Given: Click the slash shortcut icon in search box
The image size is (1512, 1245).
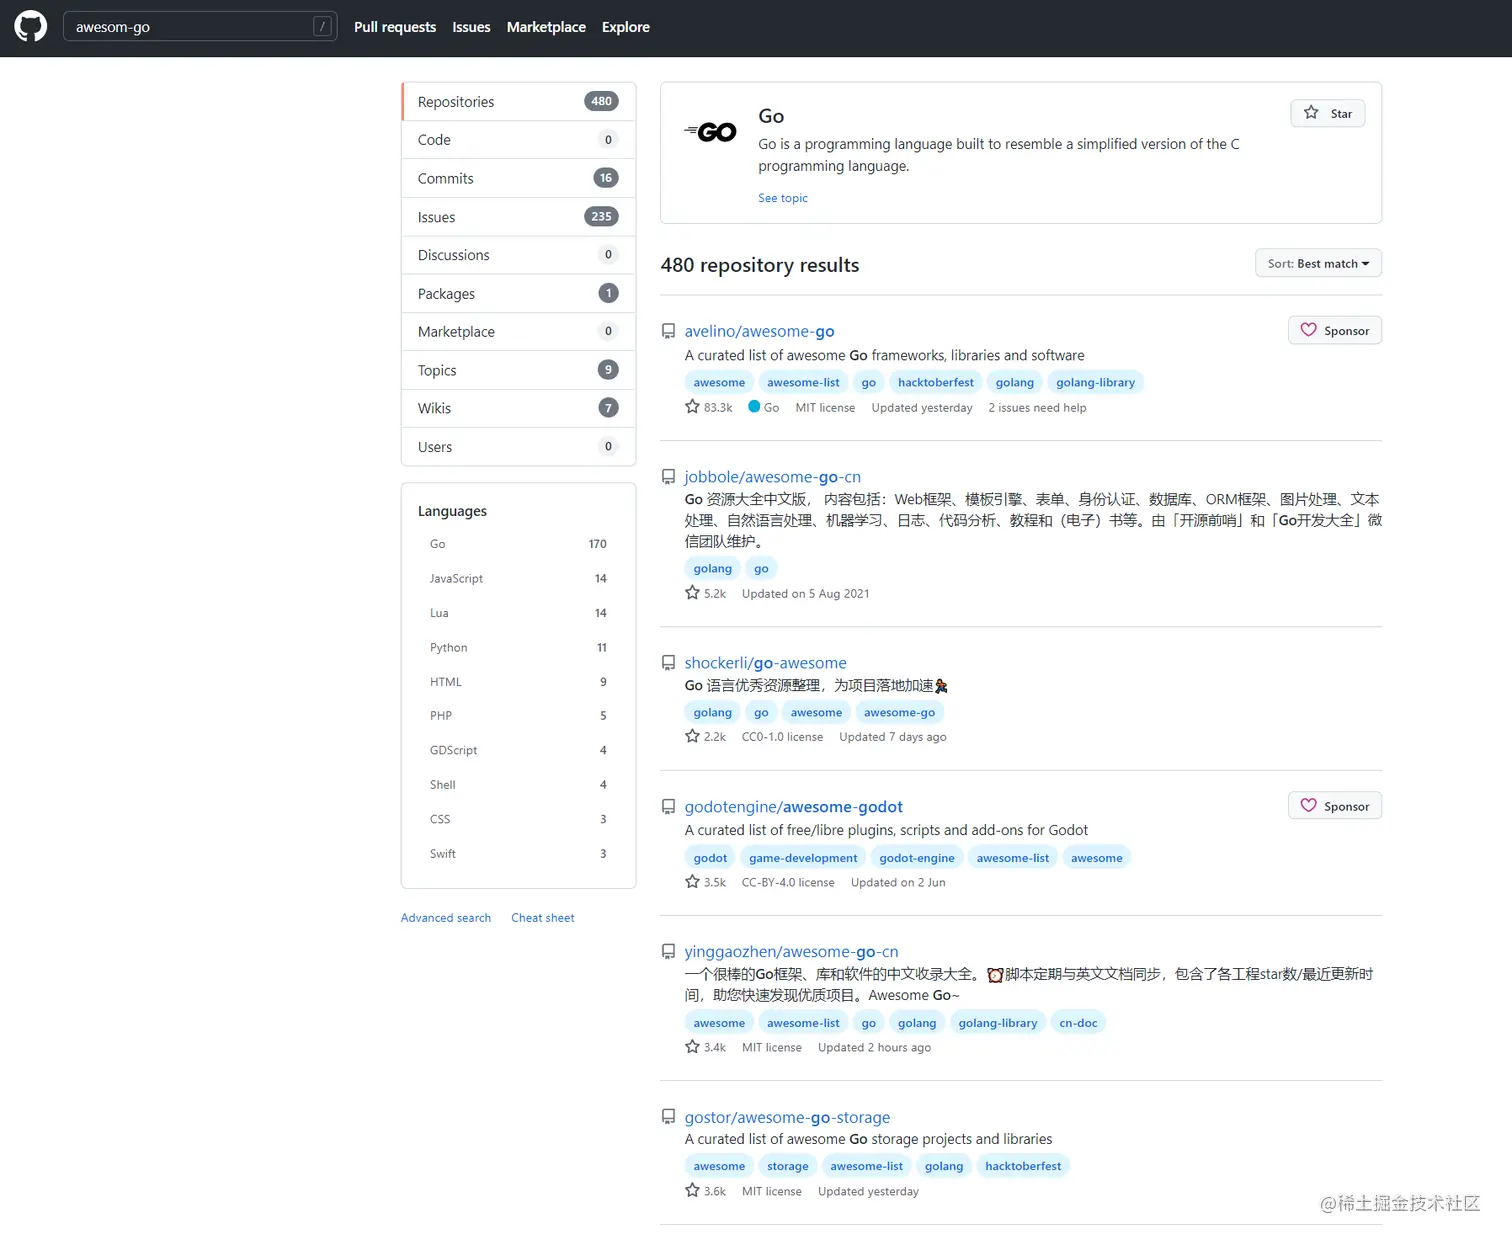Looking at the screenshot, I should click(322, 27).
